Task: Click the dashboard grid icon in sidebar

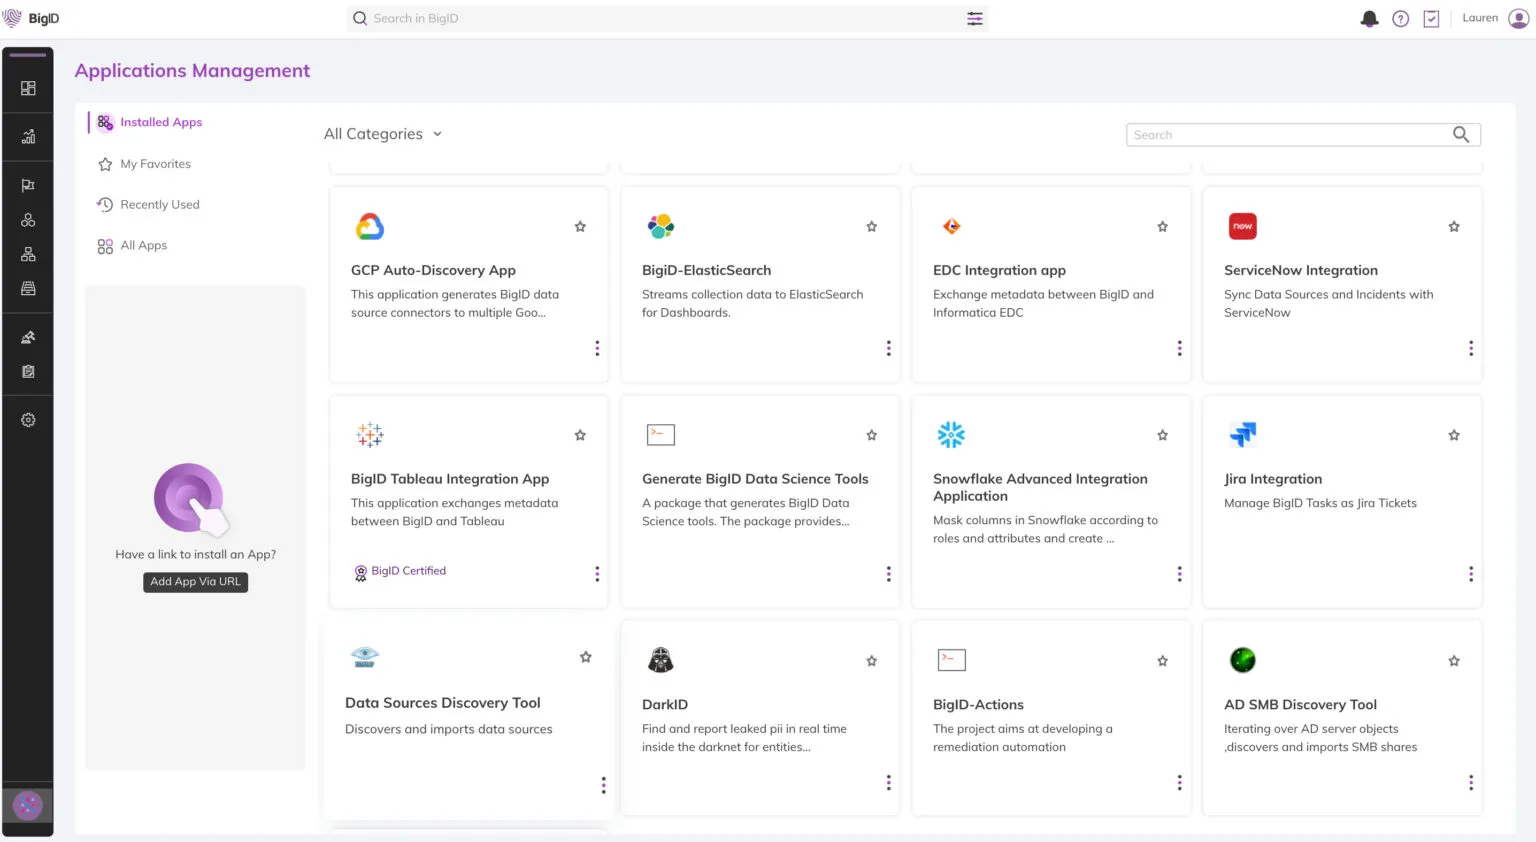Action: [28, 88]
